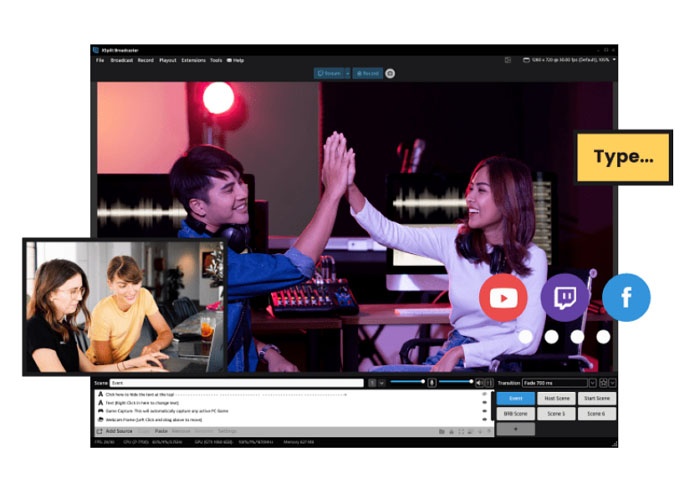Select the Text (Right Click) source row
The width and height of the screenshot is (700, 478).
pos(292,403)
